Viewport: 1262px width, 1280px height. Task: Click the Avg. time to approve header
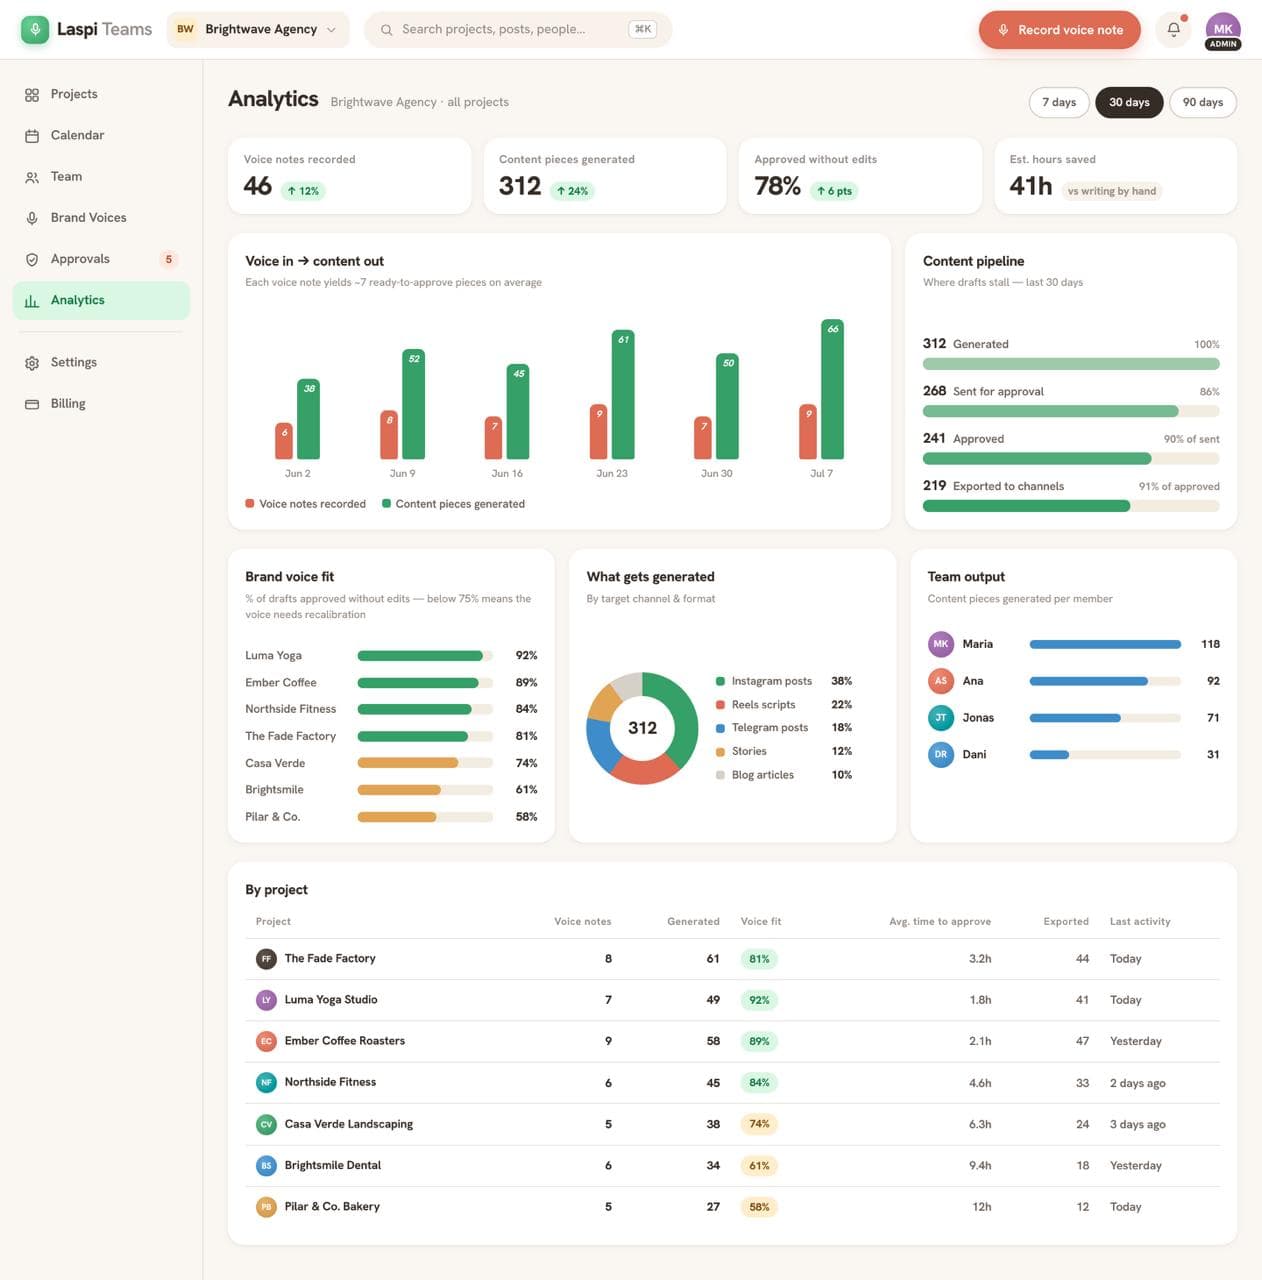pos(940,921)
